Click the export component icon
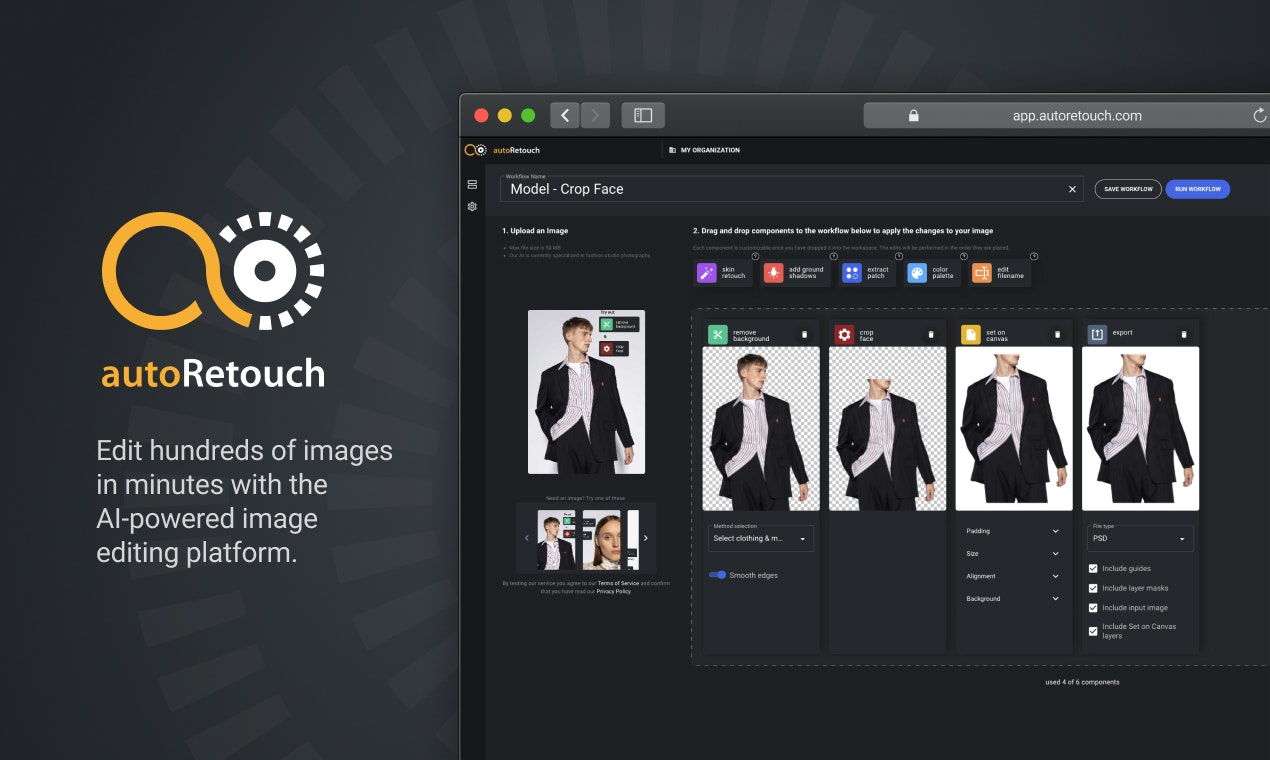The height and width of the screenshot is (760, 1270). pos(1096,332)
